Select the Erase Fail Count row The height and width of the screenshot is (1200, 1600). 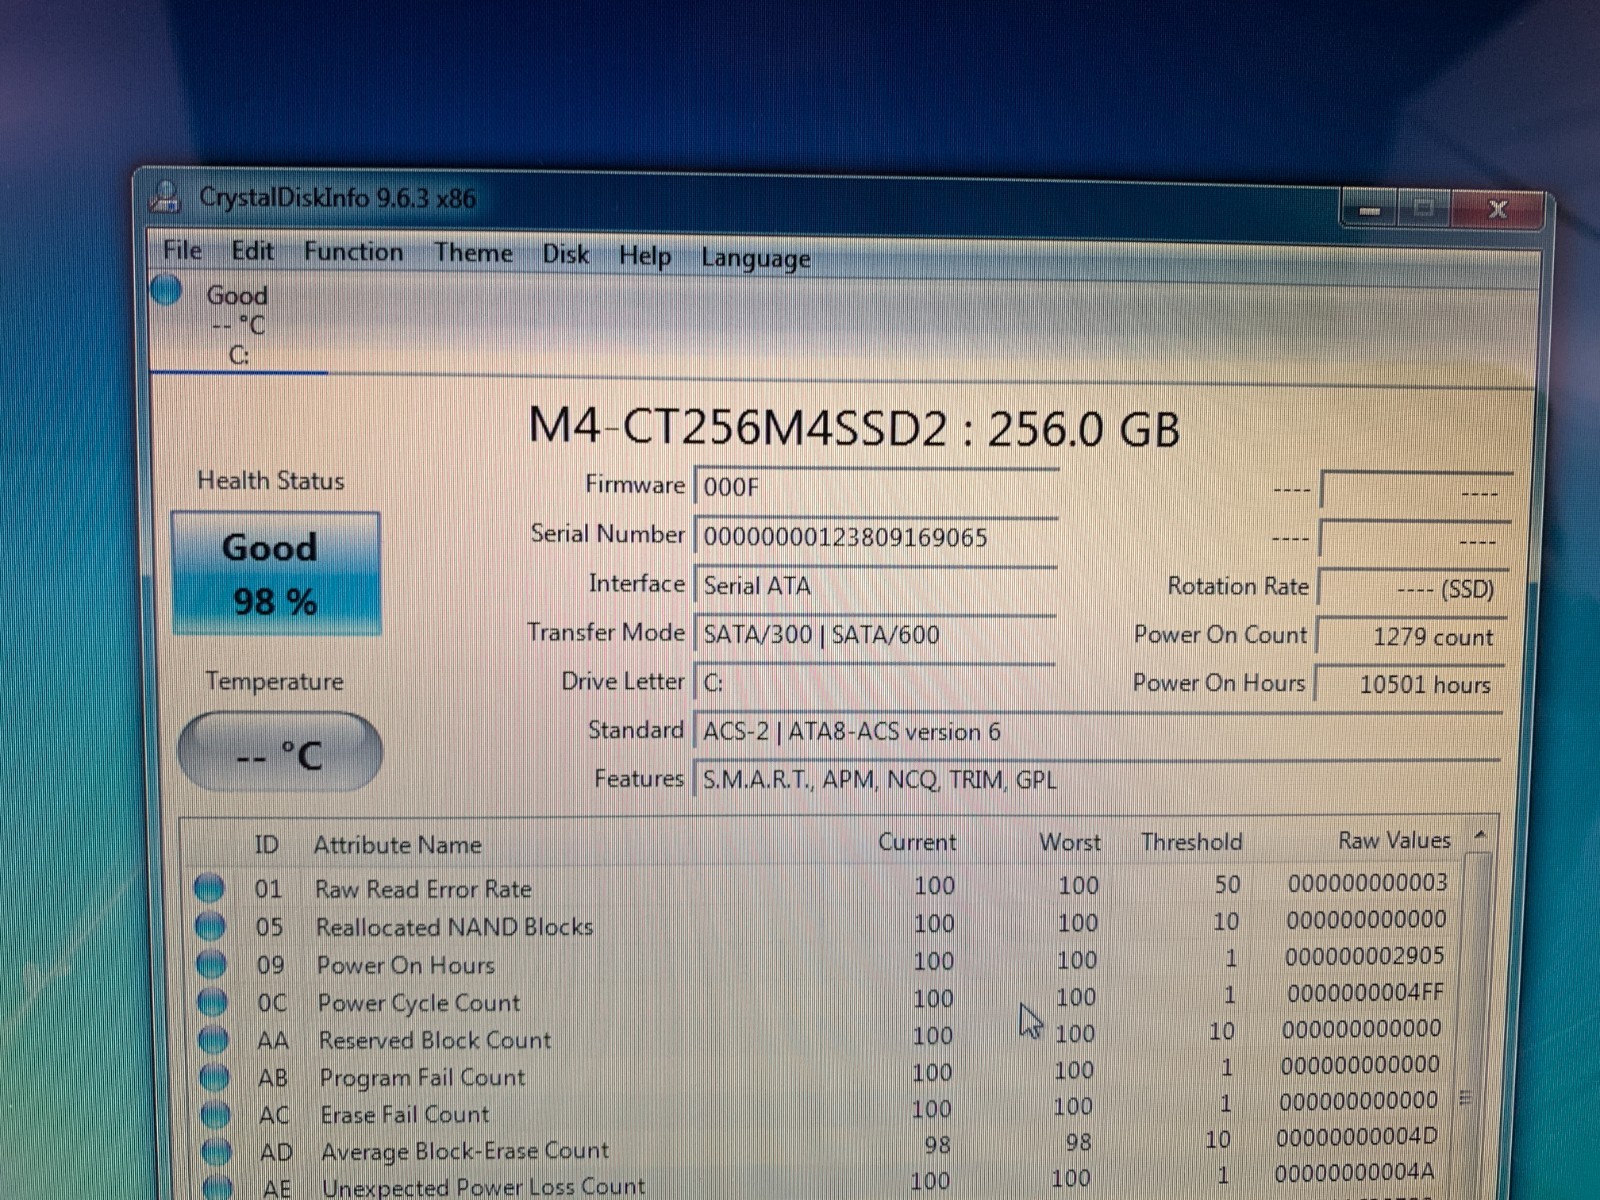point(822,1110)
